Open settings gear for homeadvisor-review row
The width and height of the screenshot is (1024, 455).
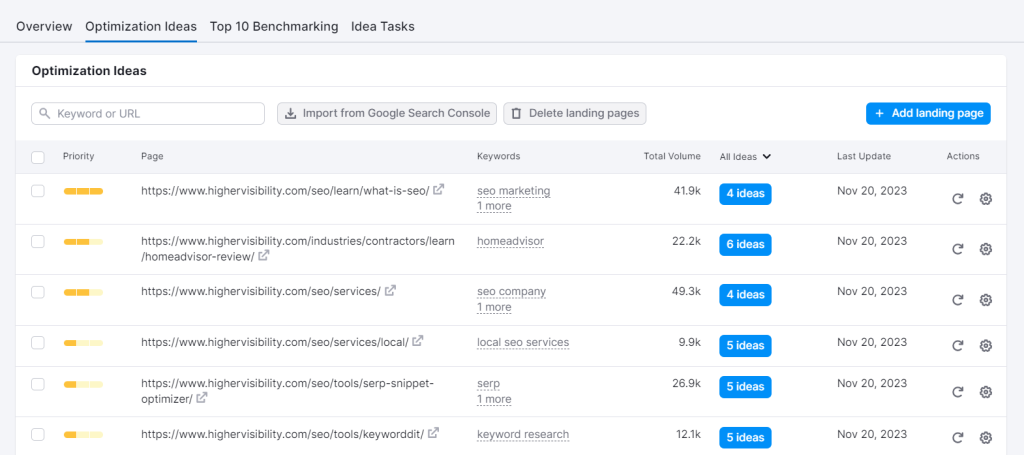point(985,249)
